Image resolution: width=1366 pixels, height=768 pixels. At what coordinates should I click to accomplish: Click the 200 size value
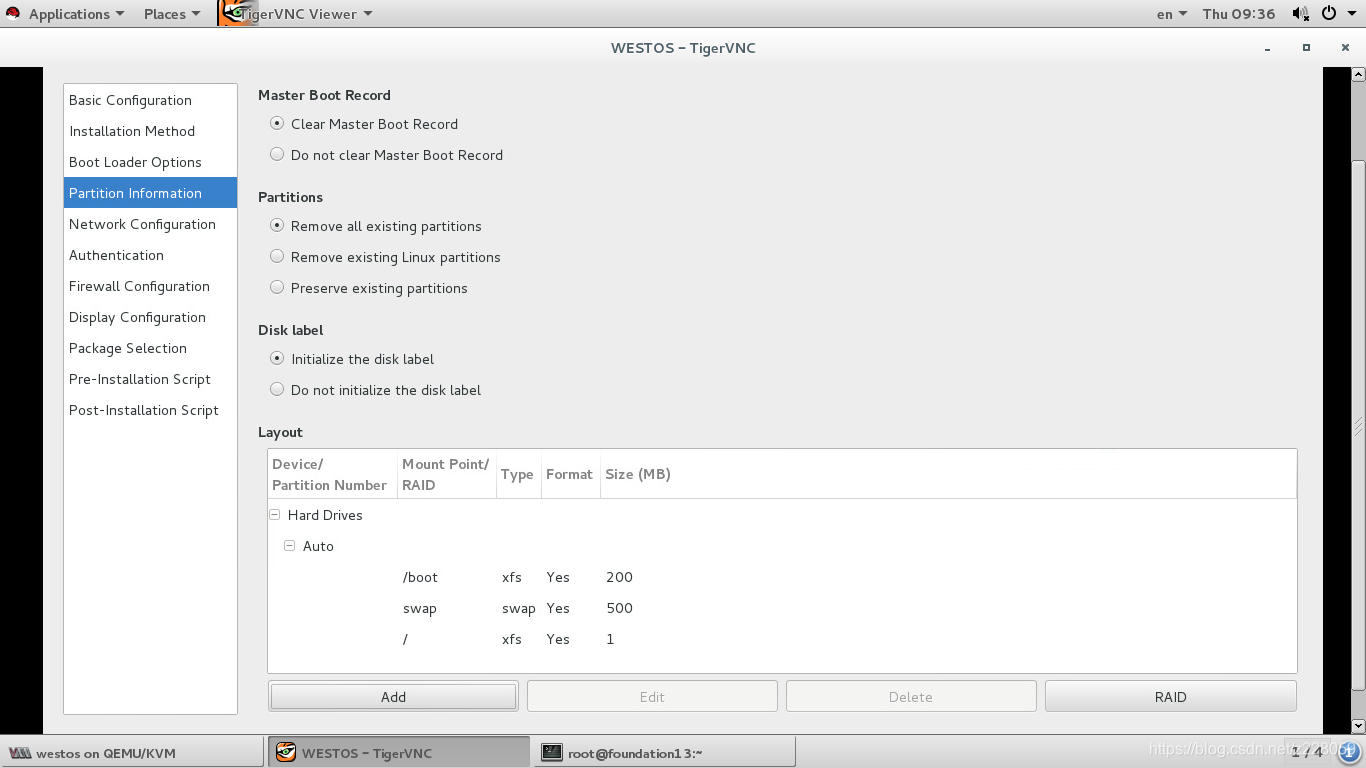[619, 577]
